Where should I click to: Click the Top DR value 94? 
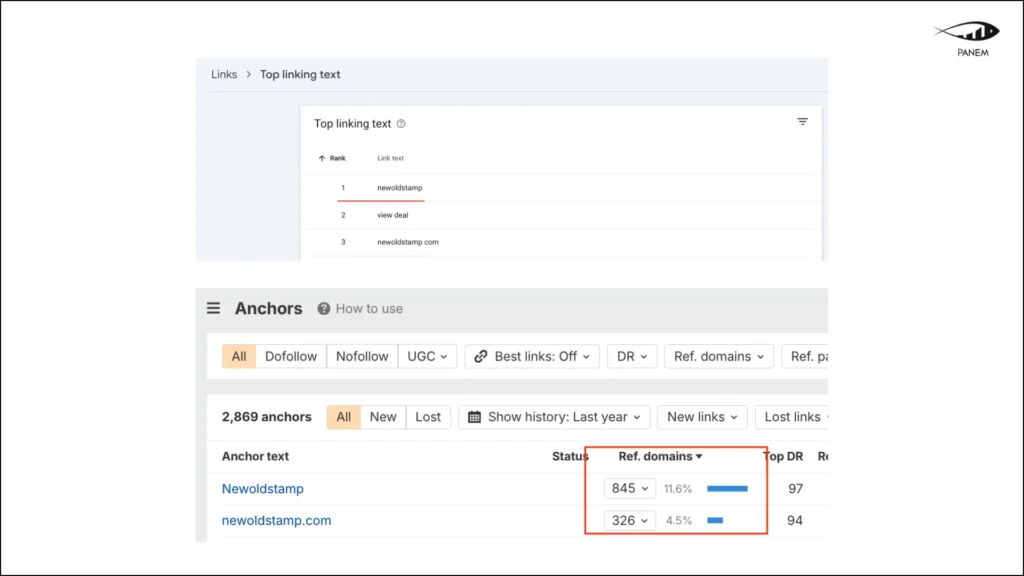point(795,520)
